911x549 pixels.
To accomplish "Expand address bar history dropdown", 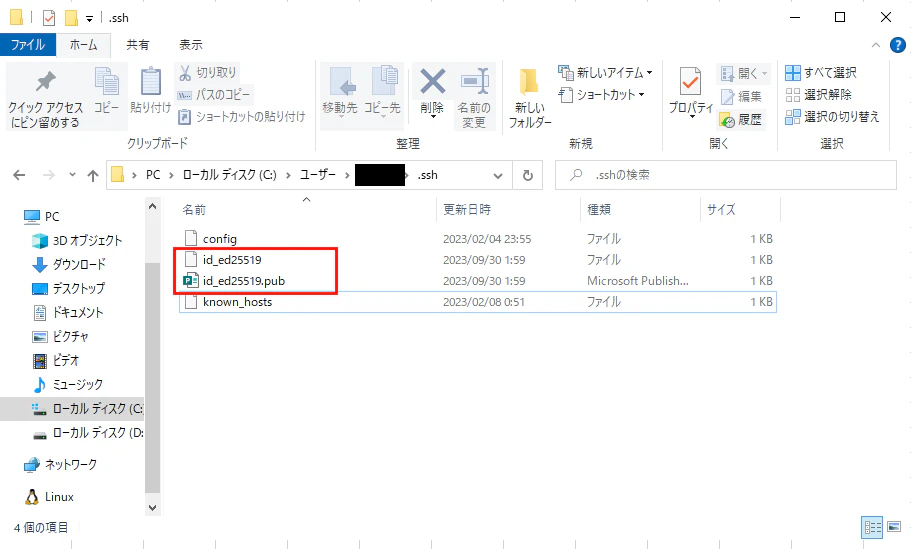I will tap(498, 175).
